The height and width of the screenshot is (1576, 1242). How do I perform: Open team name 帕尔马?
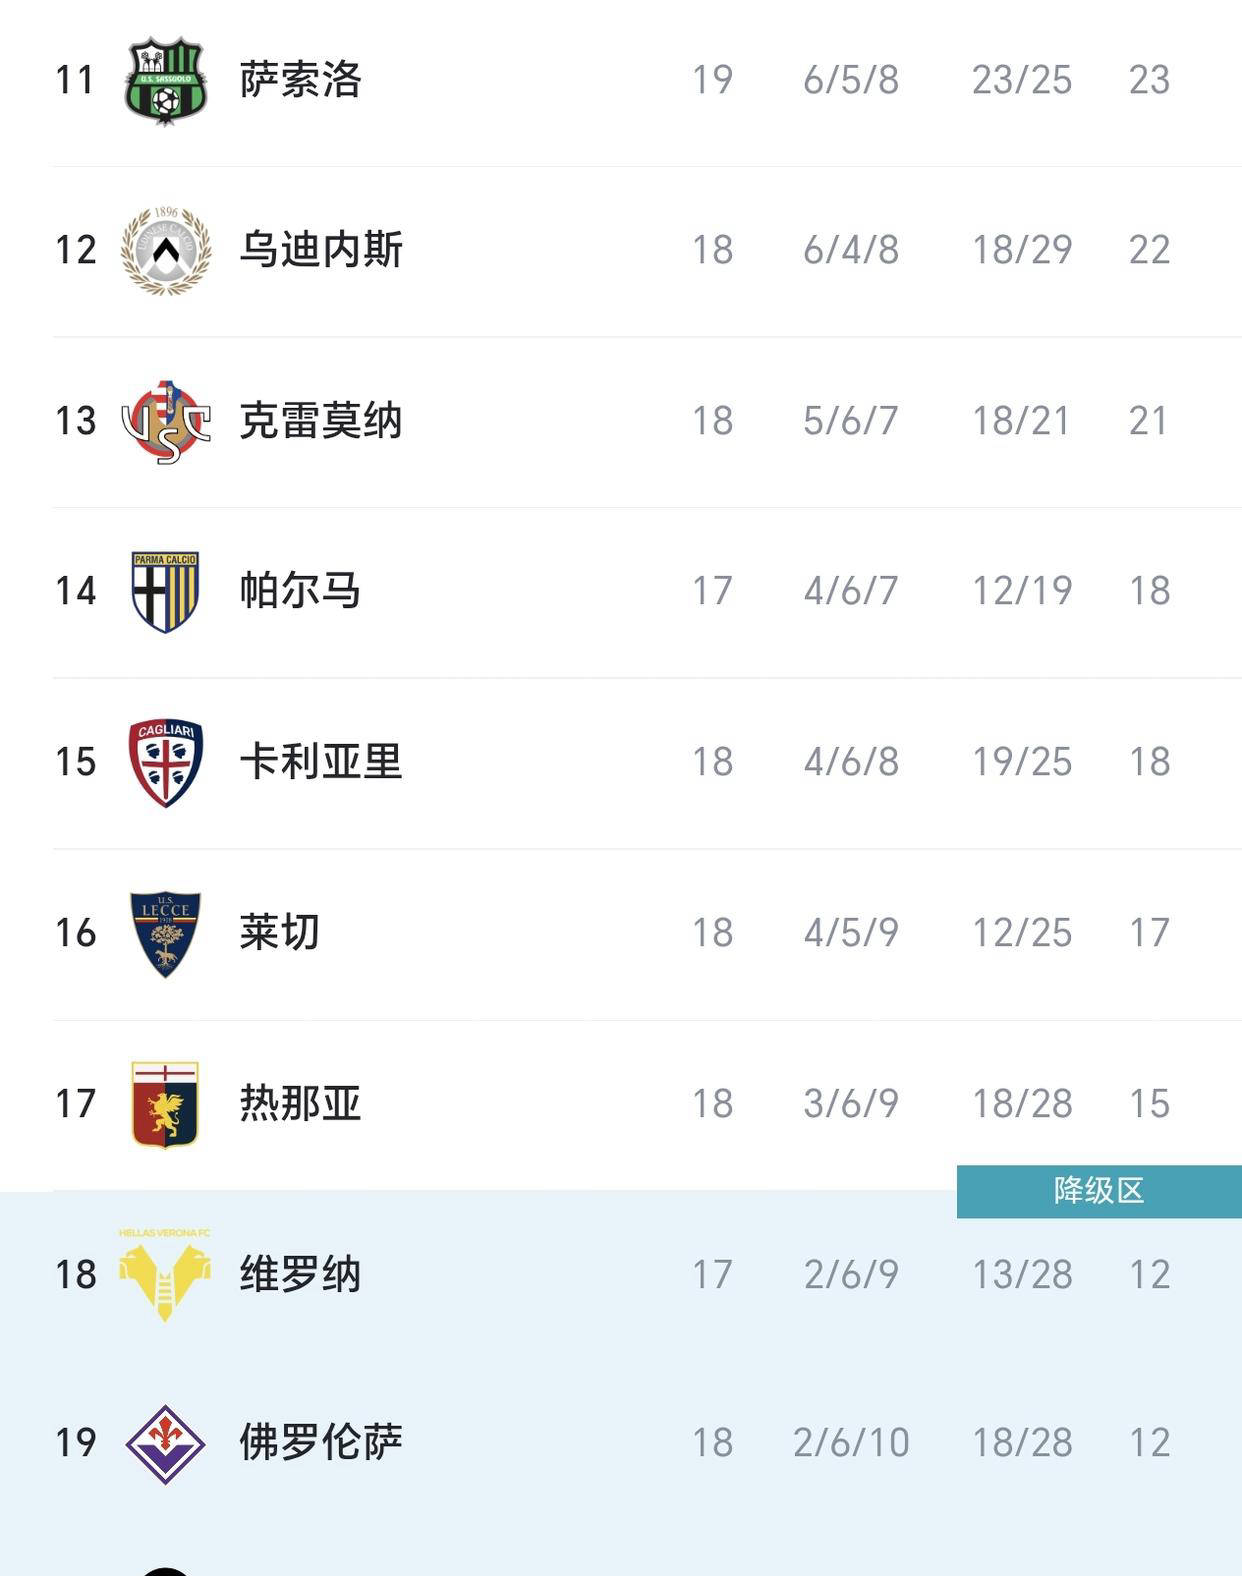coord(300,591)
